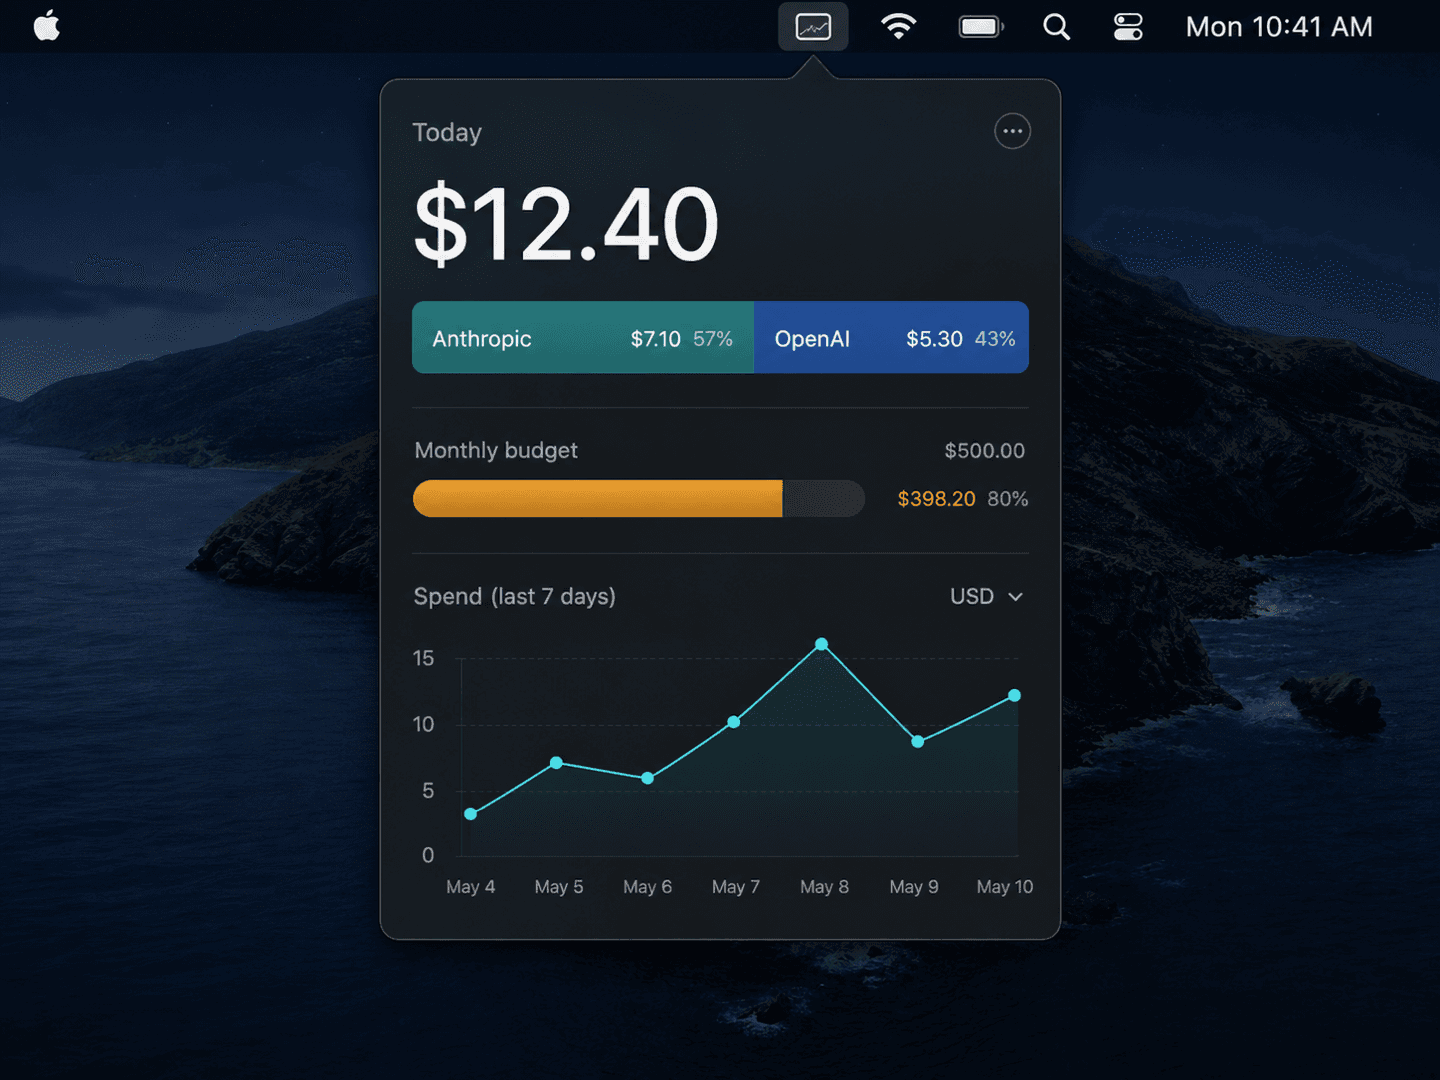Click the Today heading
Screen dimensions: 1440x1080
click(x=447, y=133)
